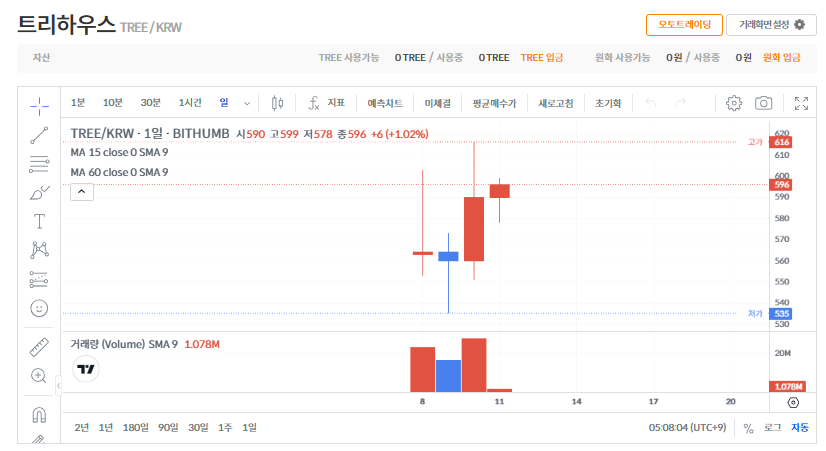Collapse the drawing toolbar side arrow
The width and height of the screenshot is (826, 451).
pos(58,386)
